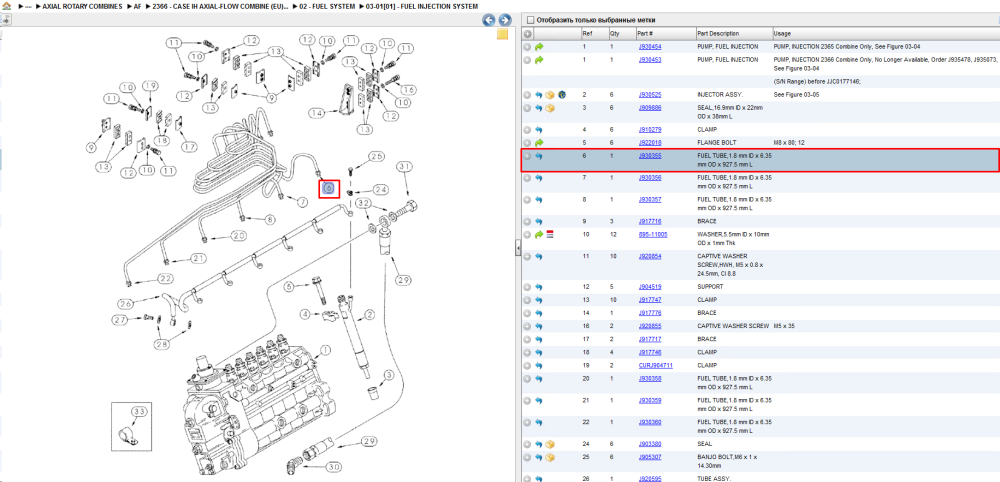Toggle the show-only-selected-marks checkbox
Screen dimensions: 1000x482
[x=530, y=20]
